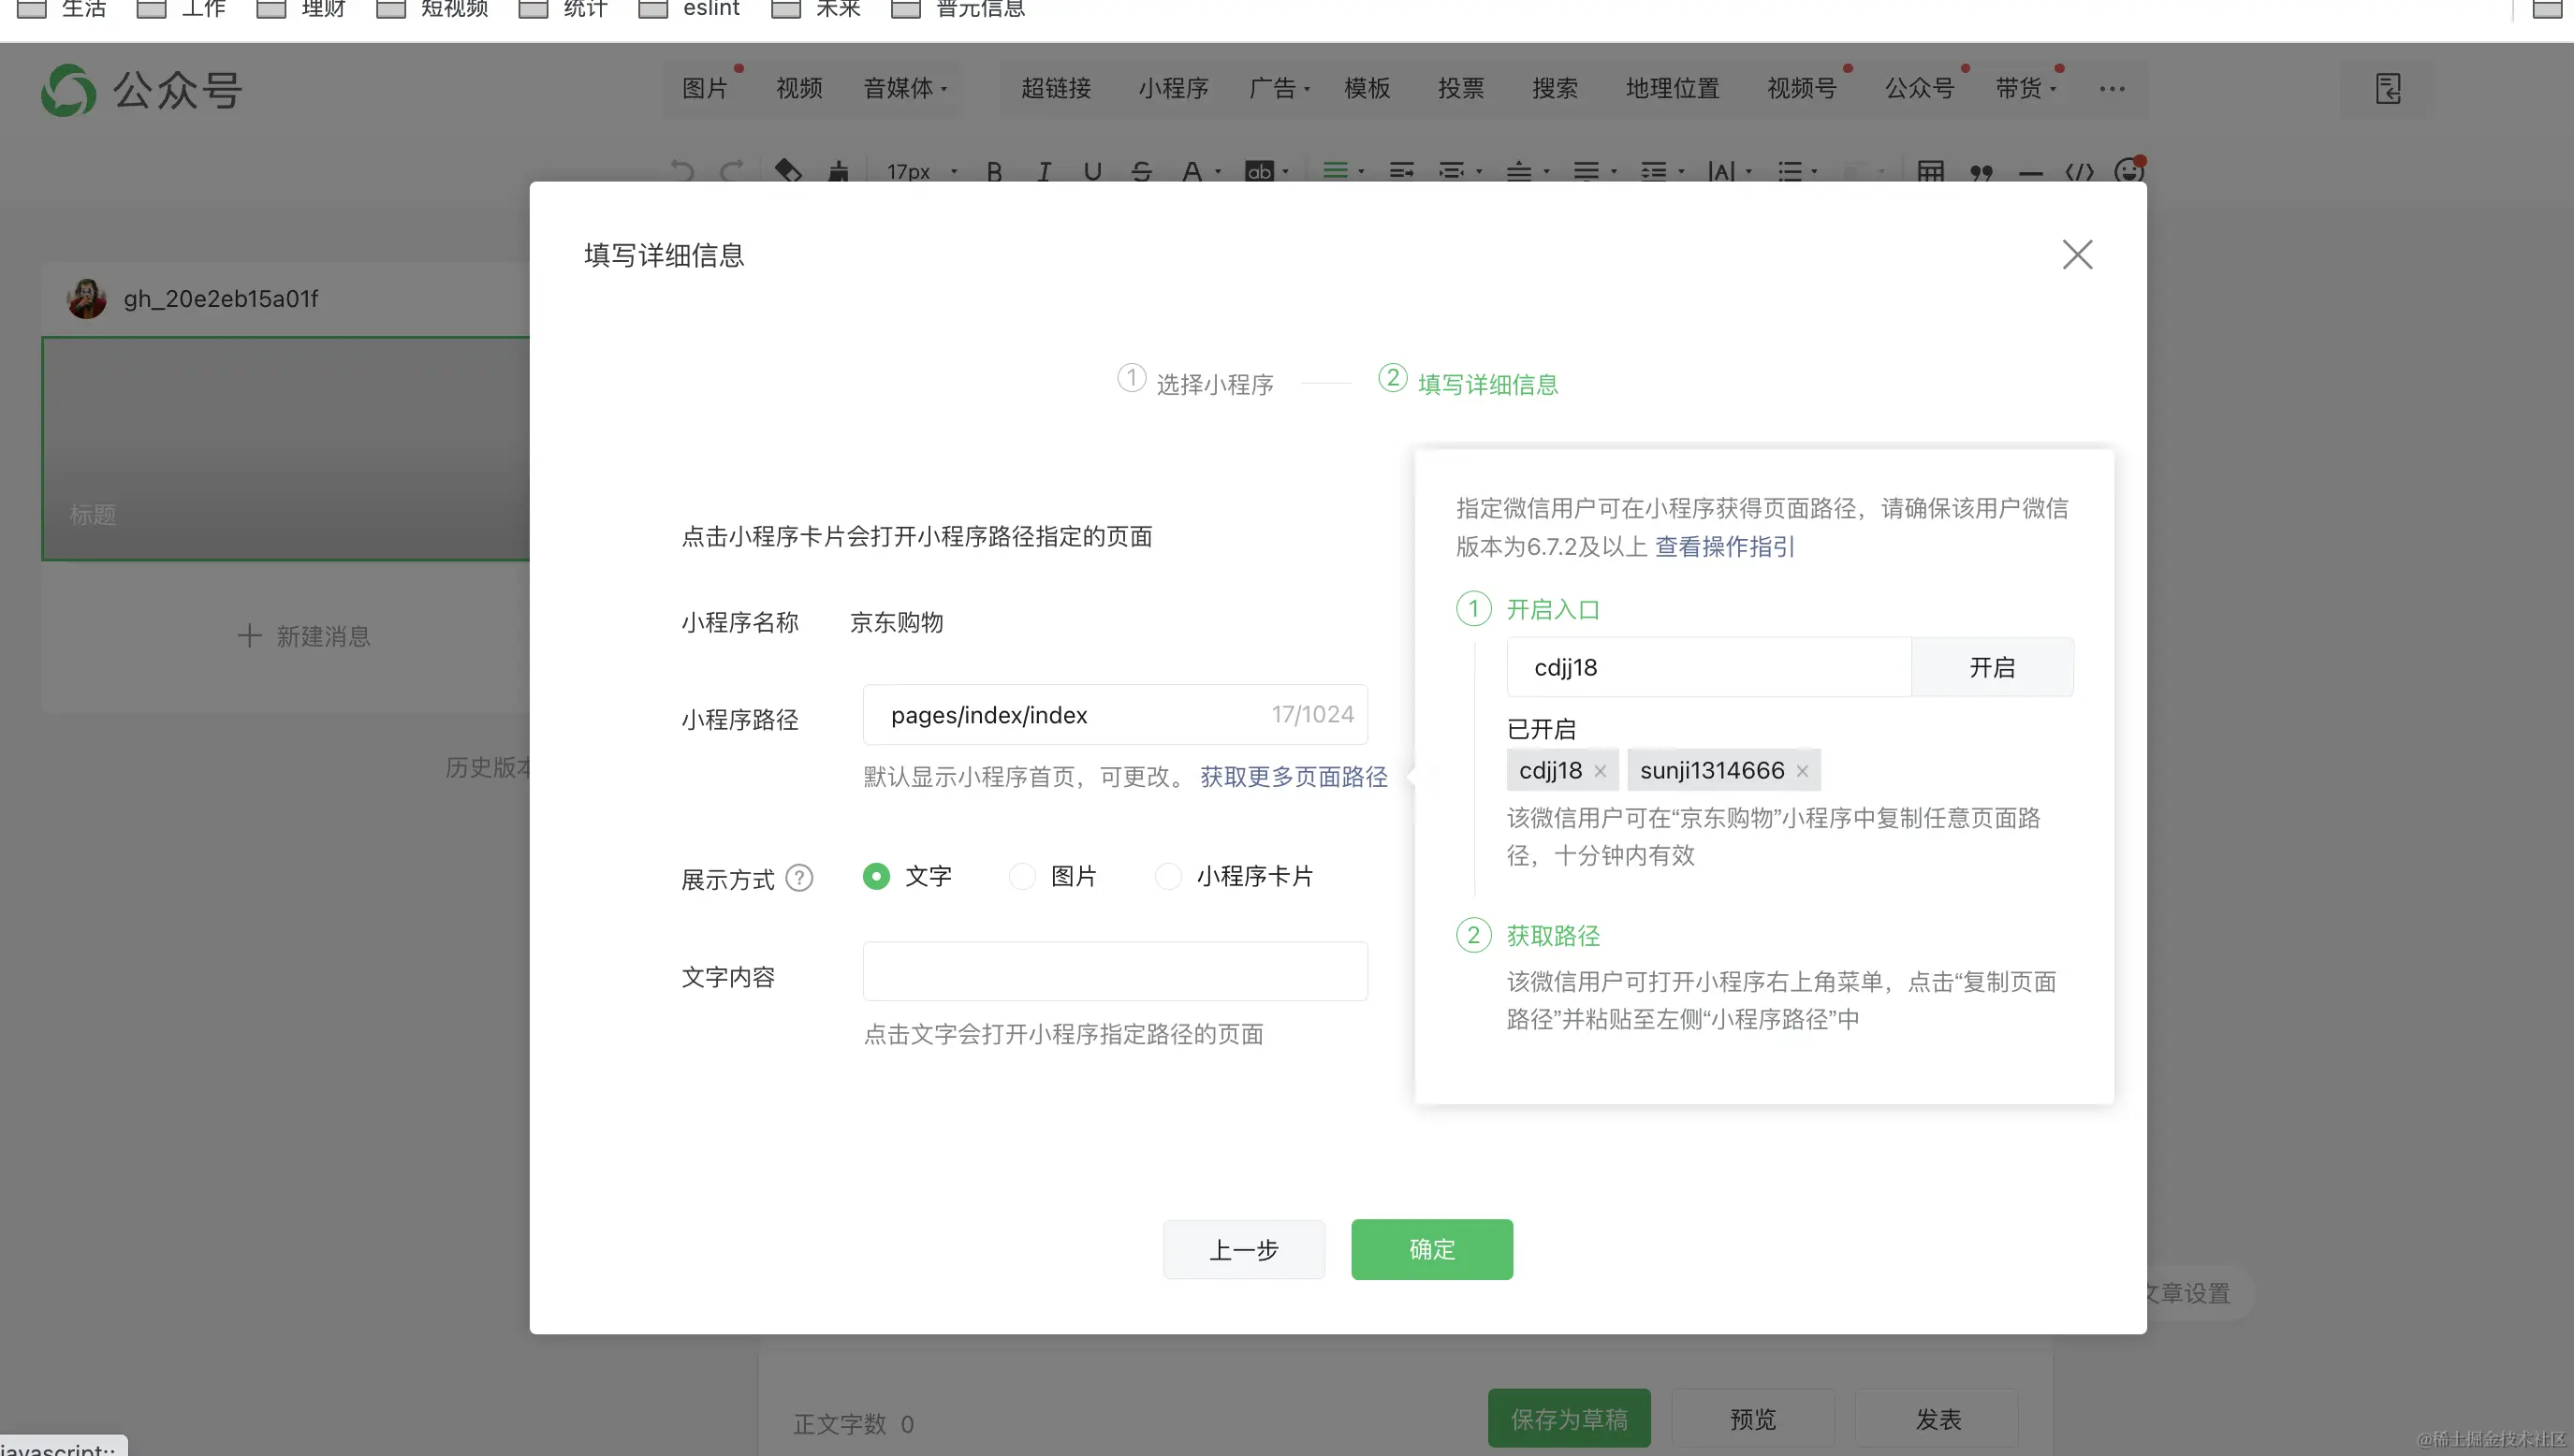Click the help icon beside 展示方式
Image resolution: width=2574 pixels, height=1456 pixels.
pos(799,877)
